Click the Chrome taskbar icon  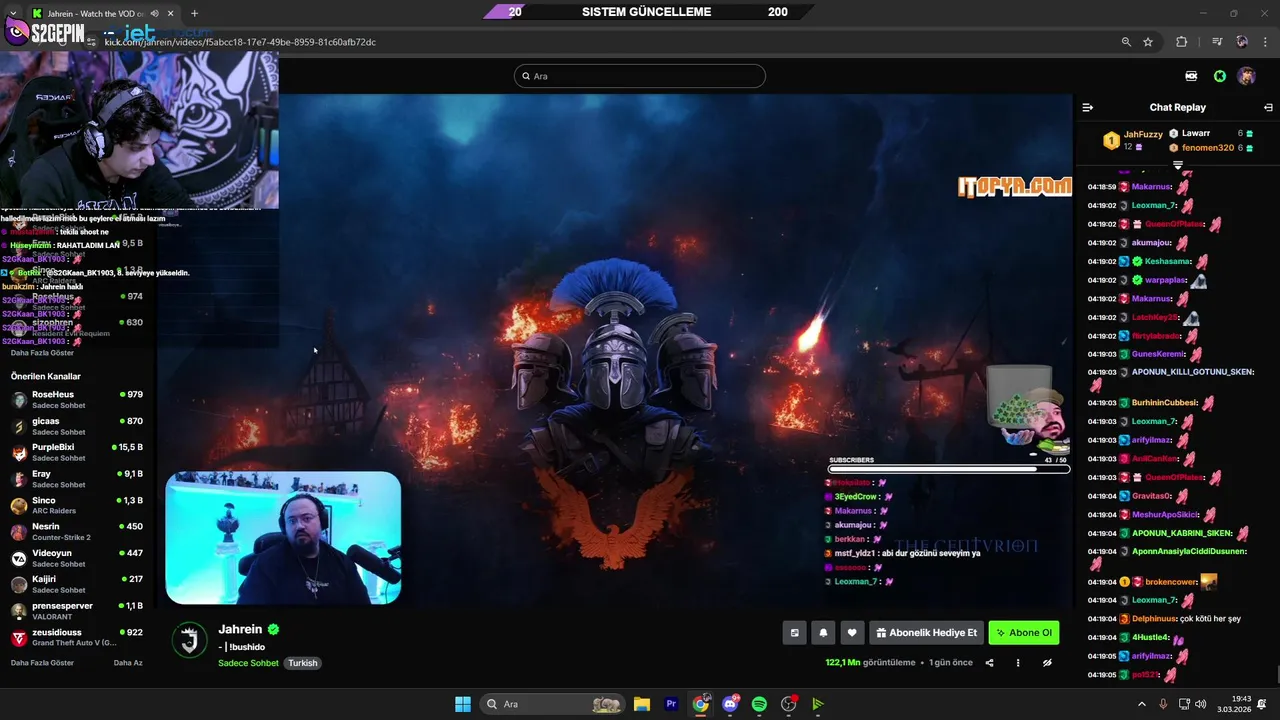(700, 704)
